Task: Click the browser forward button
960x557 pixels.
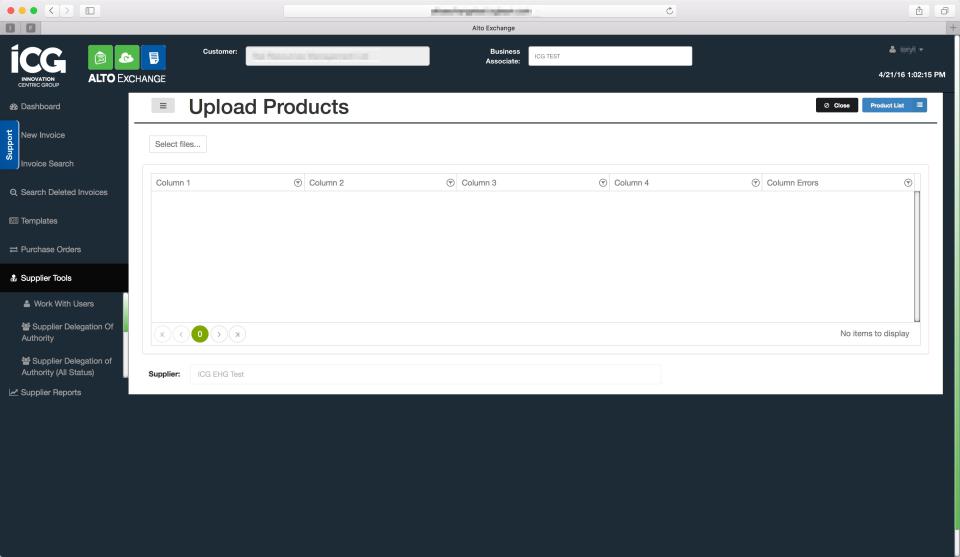Action: (67, 10)
